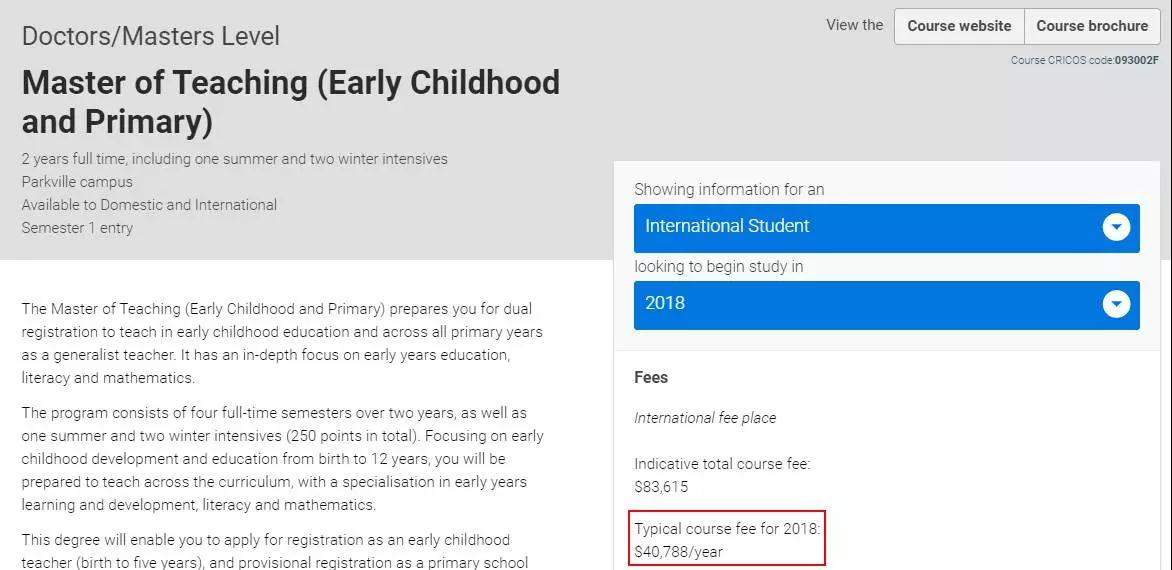Click the looking to begin study in label
This screenshot has width=1172, height=570.
(718, 267)
